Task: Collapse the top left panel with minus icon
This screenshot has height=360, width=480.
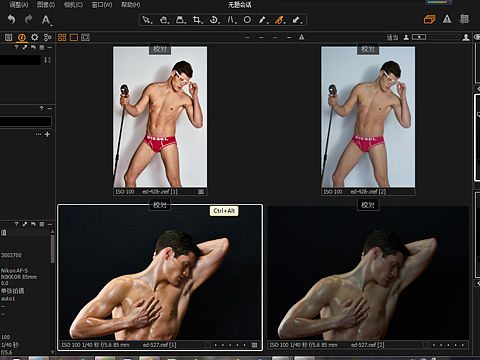Action: tap(50, 48)
